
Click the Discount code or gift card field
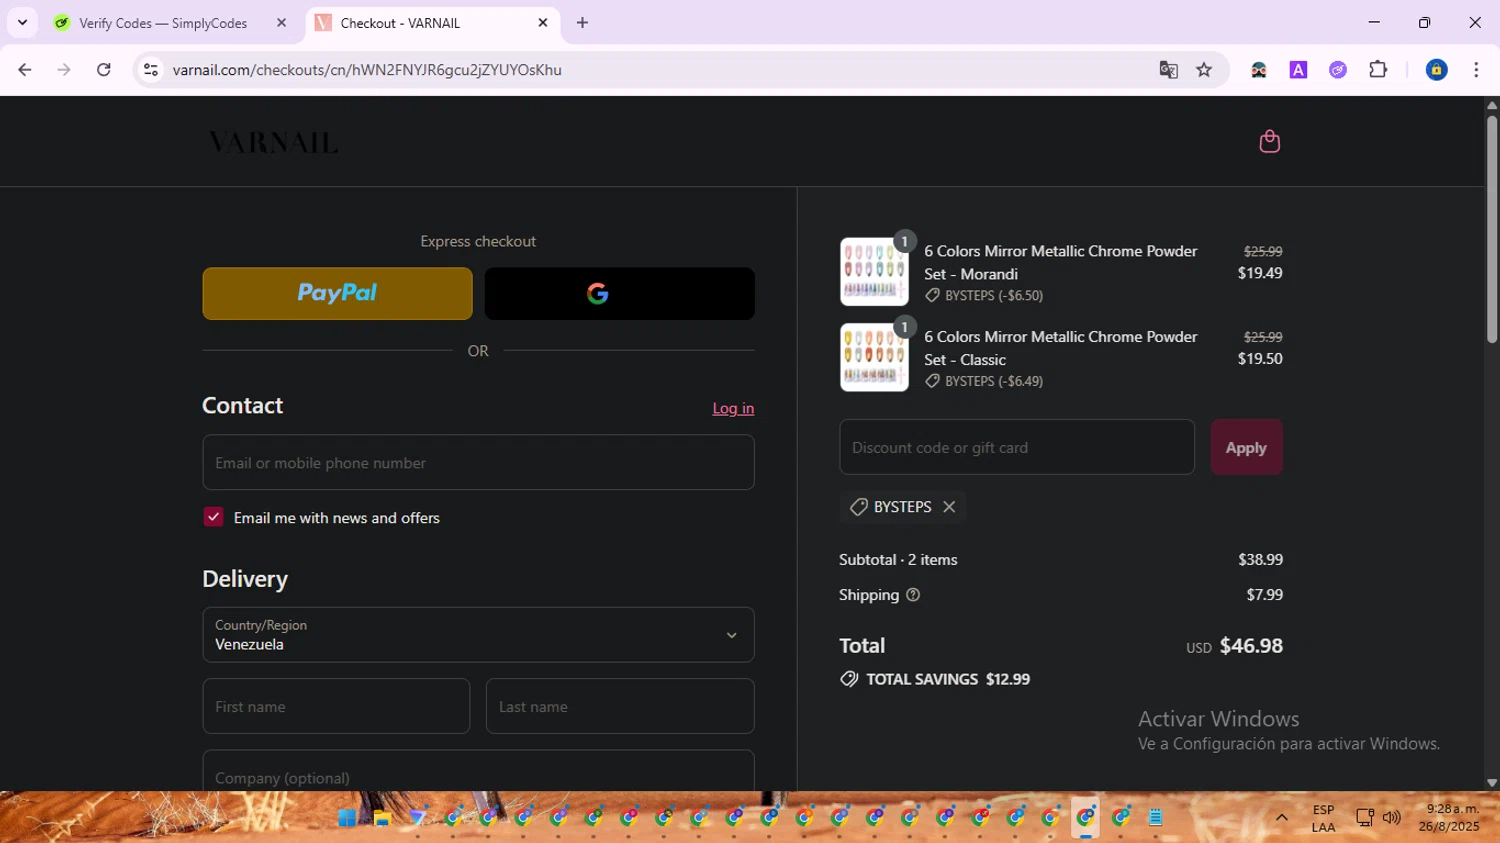(1017, 447)
